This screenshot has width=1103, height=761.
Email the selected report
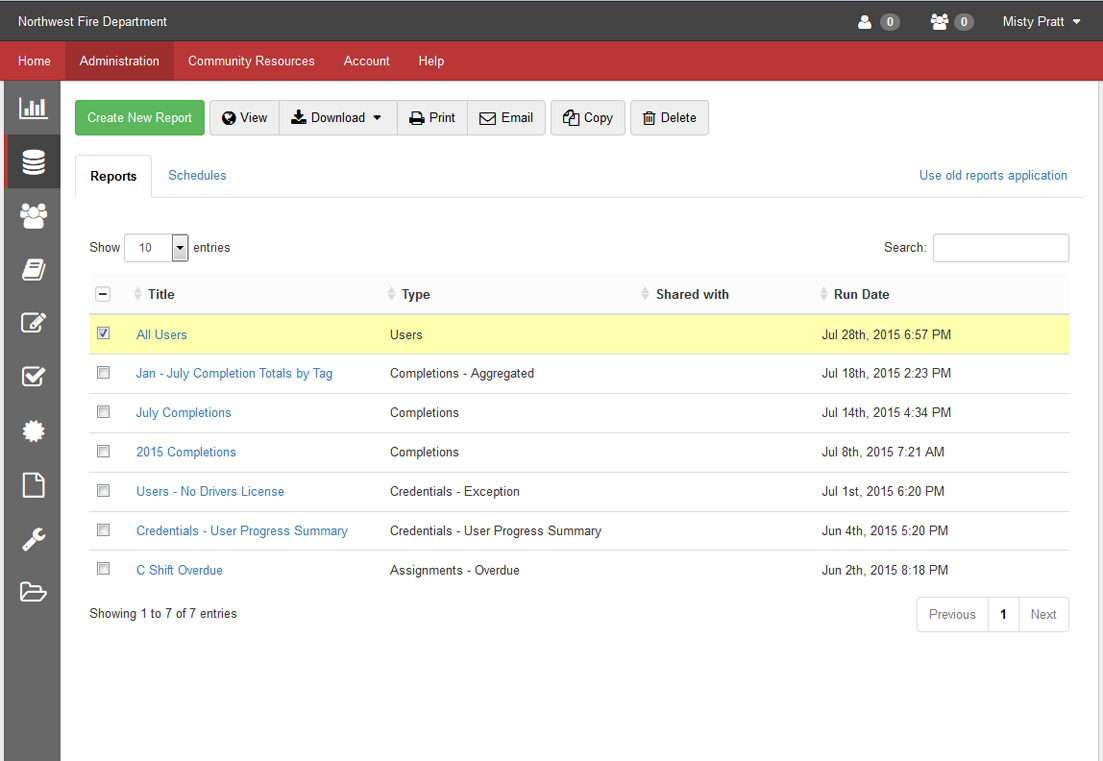coord(506,117)
